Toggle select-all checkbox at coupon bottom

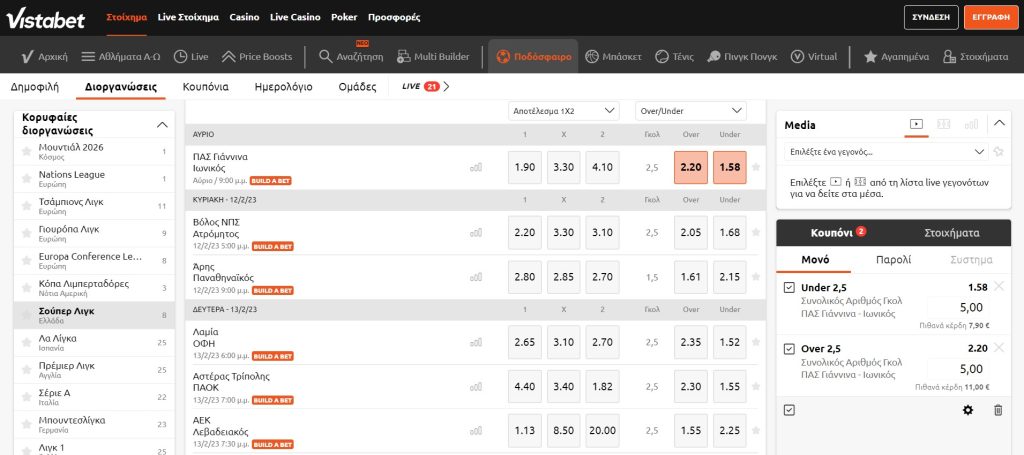(x=789, y=410)
